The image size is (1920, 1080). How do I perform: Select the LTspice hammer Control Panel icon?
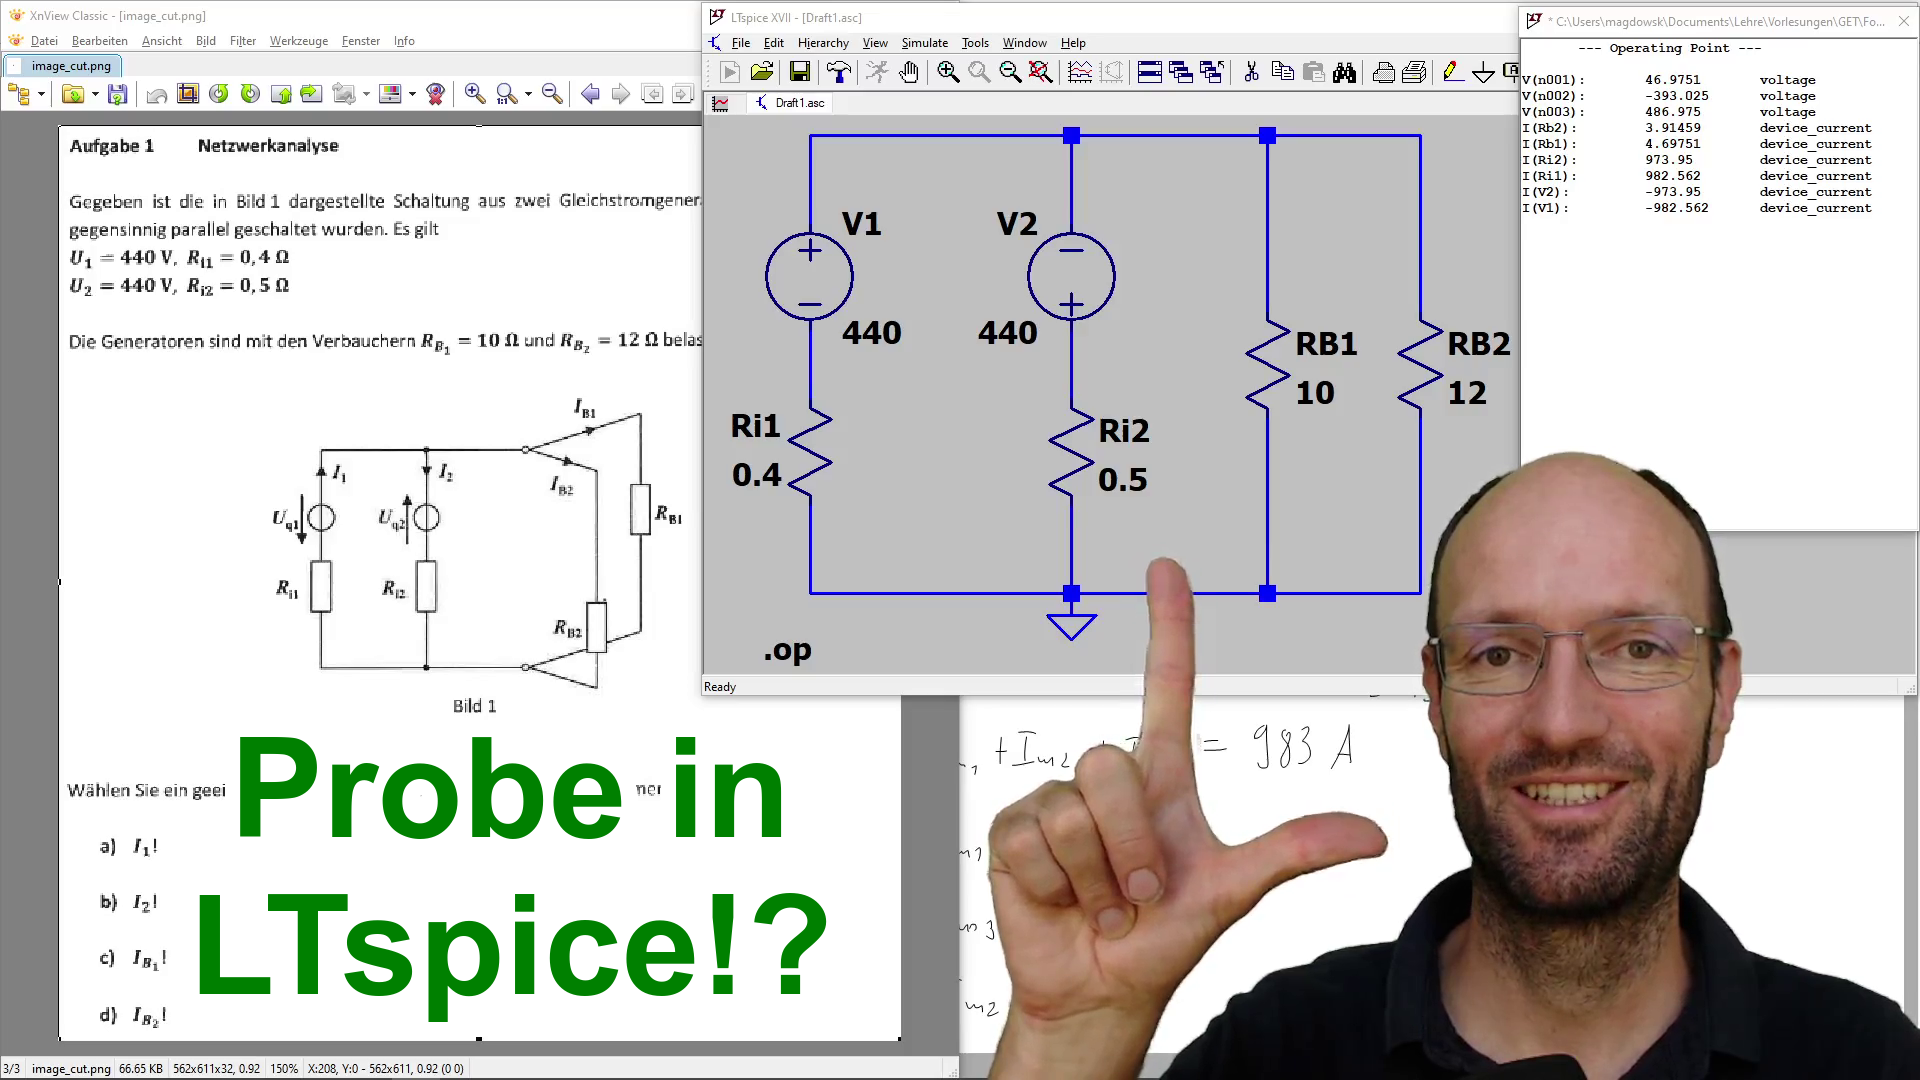838,72
